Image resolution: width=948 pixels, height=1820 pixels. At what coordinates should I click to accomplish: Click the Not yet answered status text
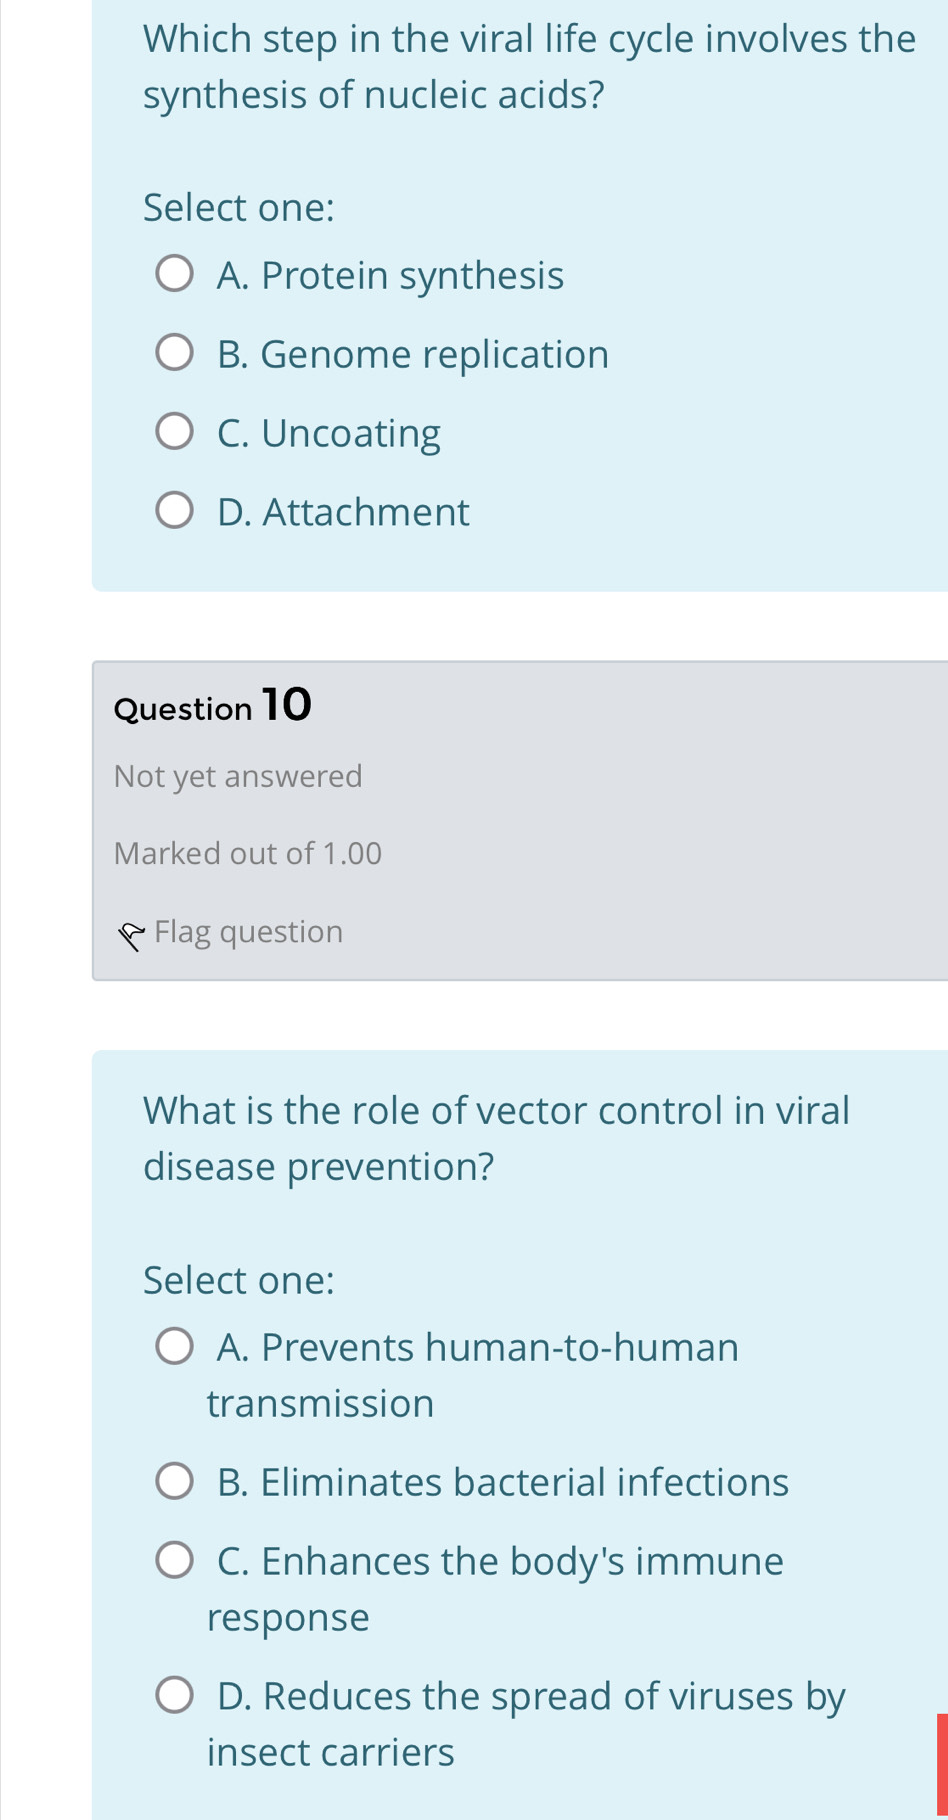click(x=238, y=776)
